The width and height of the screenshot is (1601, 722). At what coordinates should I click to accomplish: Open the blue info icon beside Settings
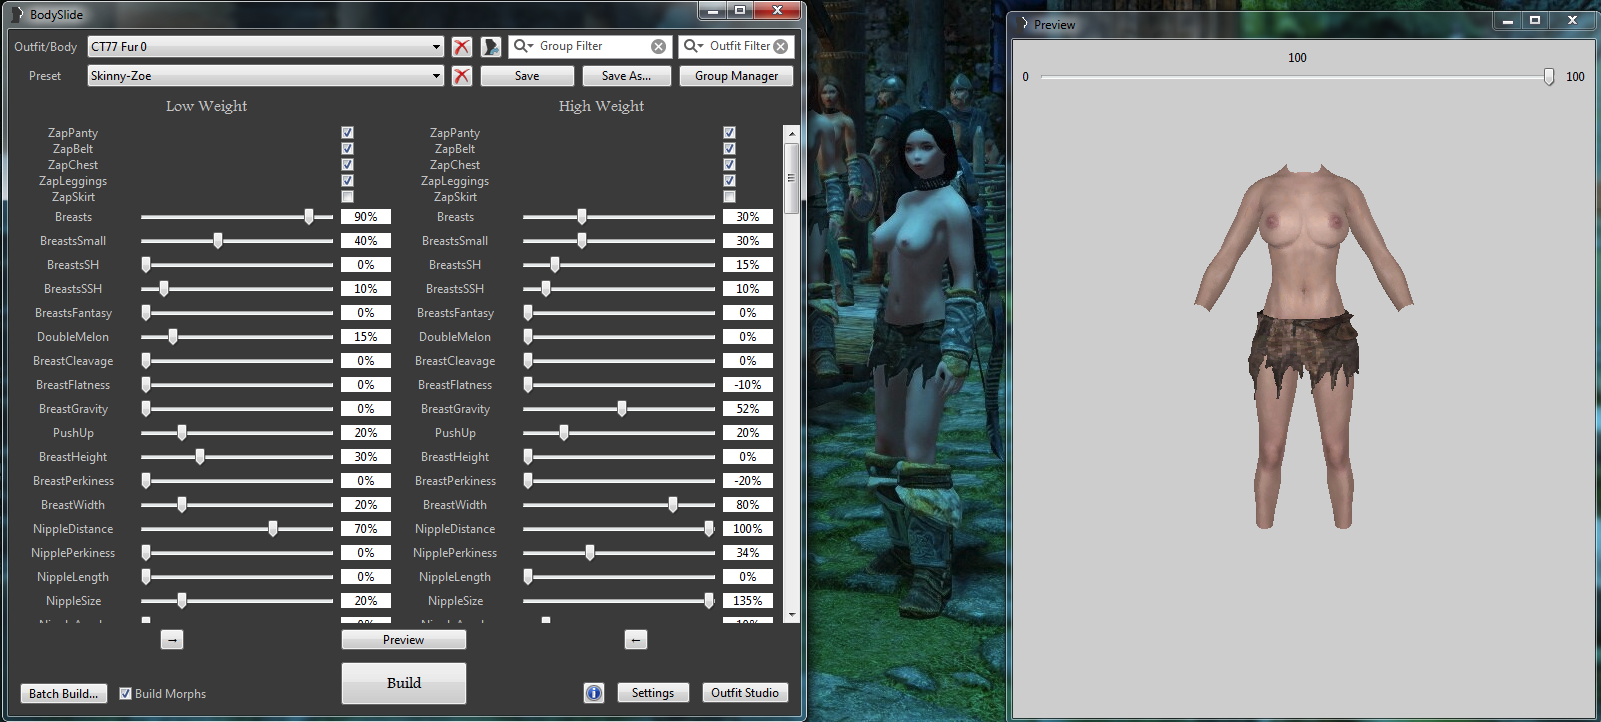594,693
